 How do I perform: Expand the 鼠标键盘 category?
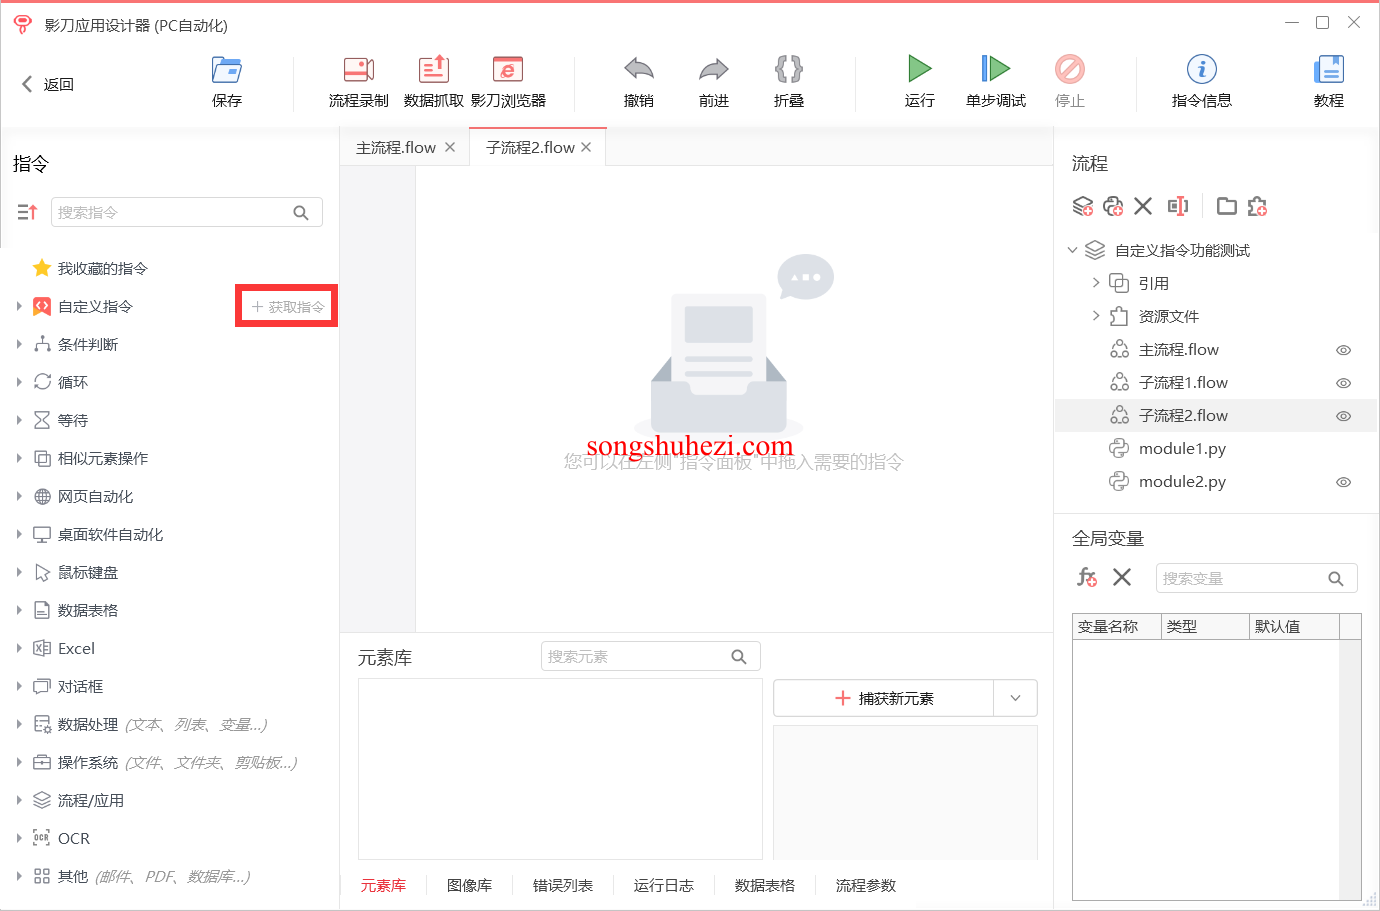(x=19, y=572)
